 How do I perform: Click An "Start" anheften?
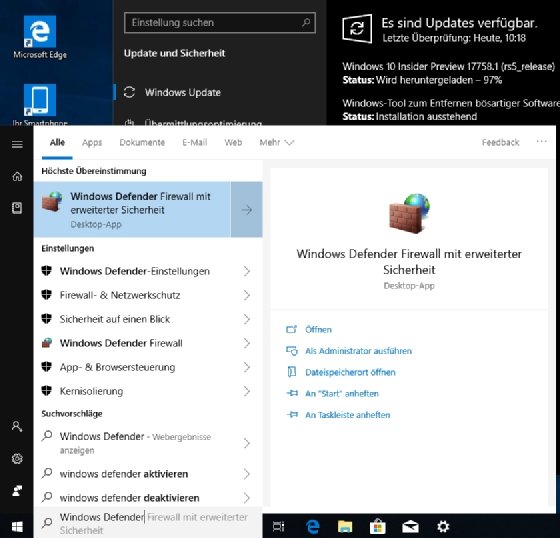tap(342, 393)
